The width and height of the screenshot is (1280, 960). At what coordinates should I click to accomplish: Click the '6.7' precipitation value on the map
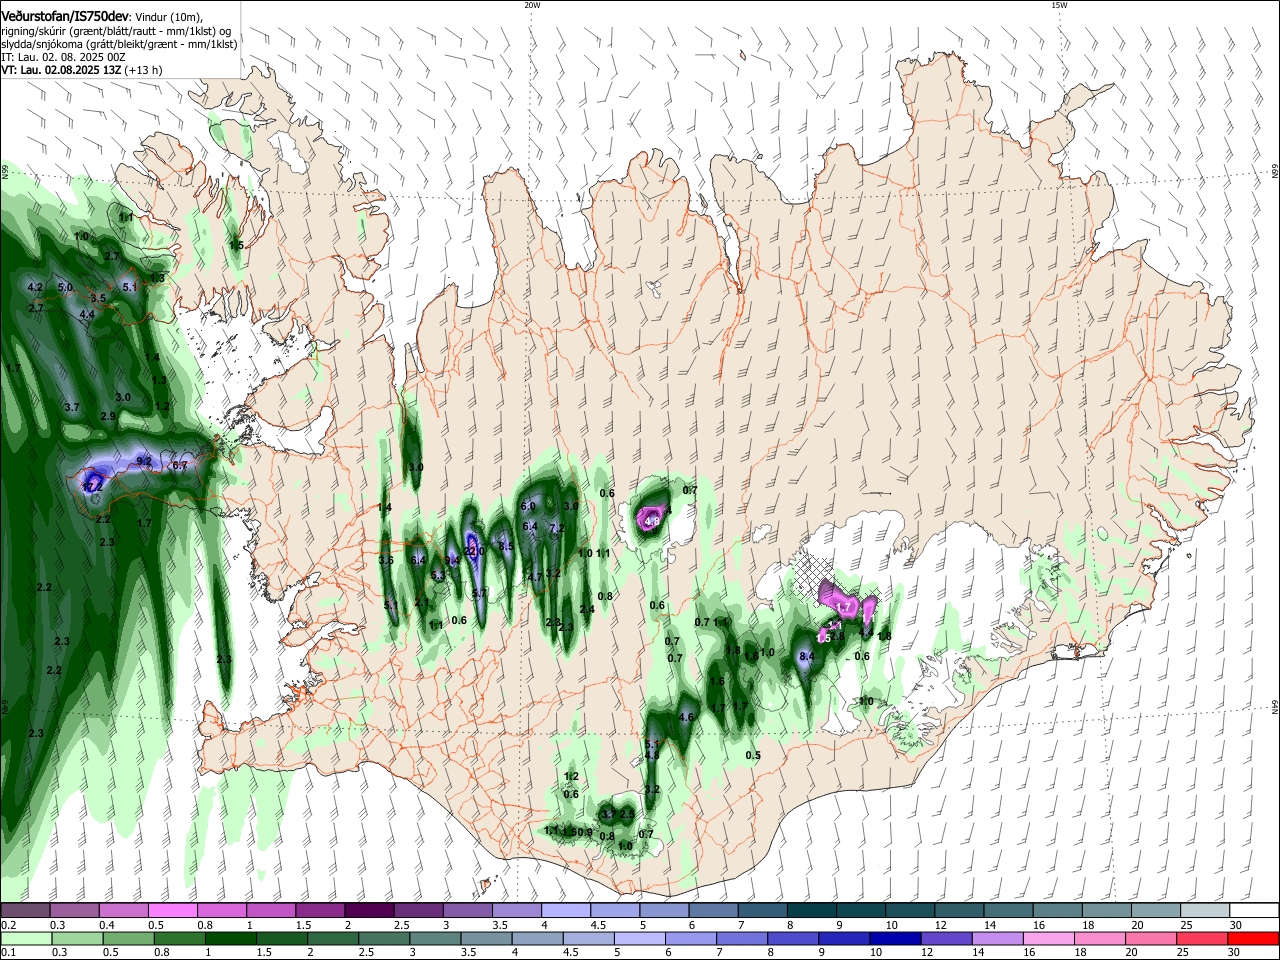pyautogui.click(x=180, y=466)
